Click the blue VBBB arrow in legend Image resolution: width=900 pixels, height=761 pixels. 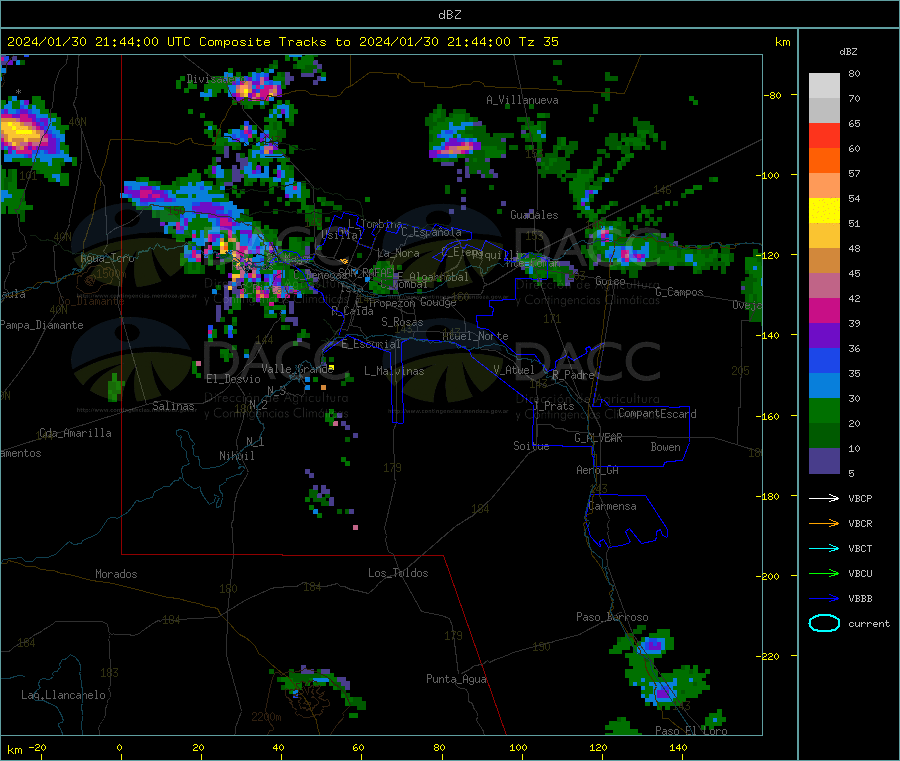click(824, 599)
